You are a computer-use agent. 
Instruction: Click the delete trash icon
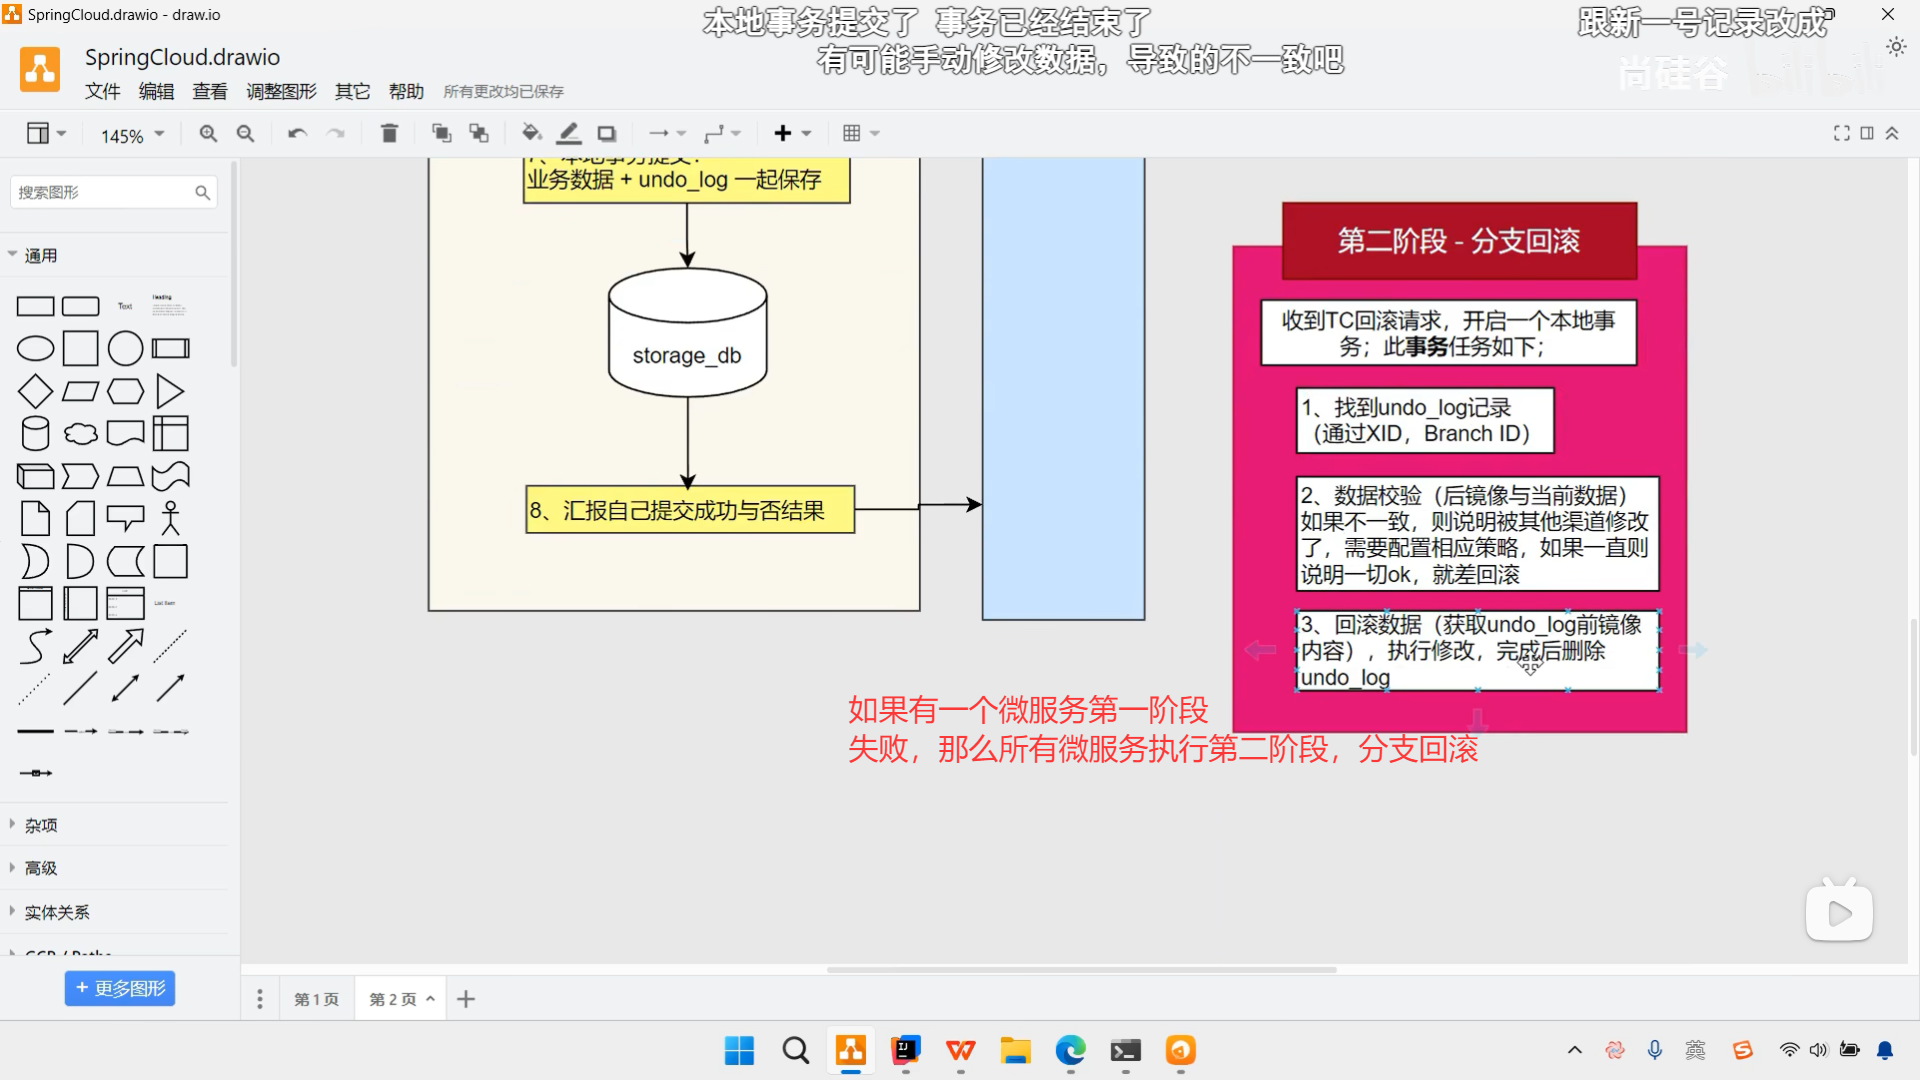click(389, 133)
